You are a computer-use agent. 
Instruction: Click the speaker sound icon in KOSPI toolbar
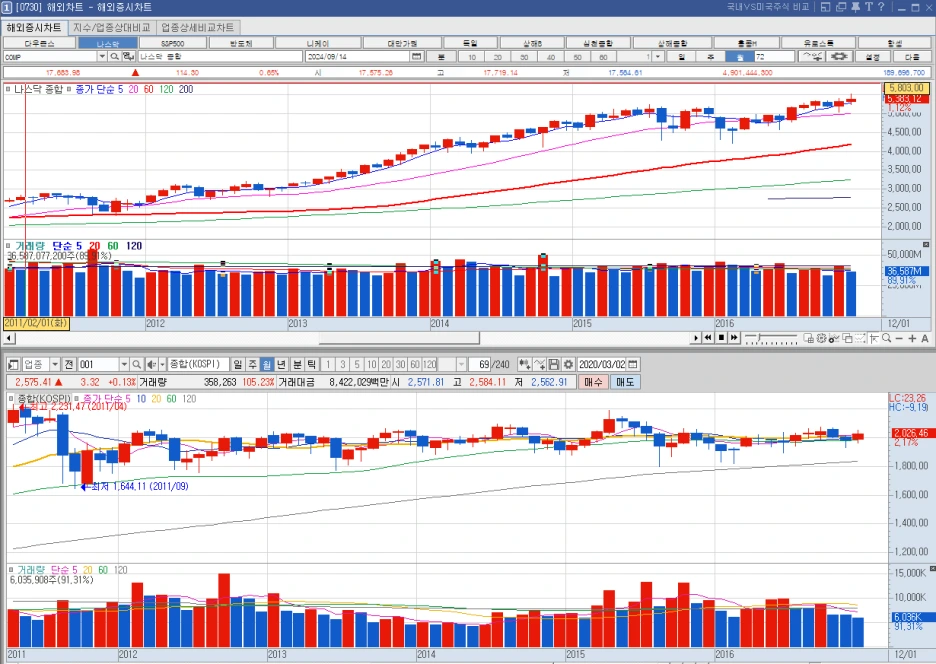(x=152, y=364)
